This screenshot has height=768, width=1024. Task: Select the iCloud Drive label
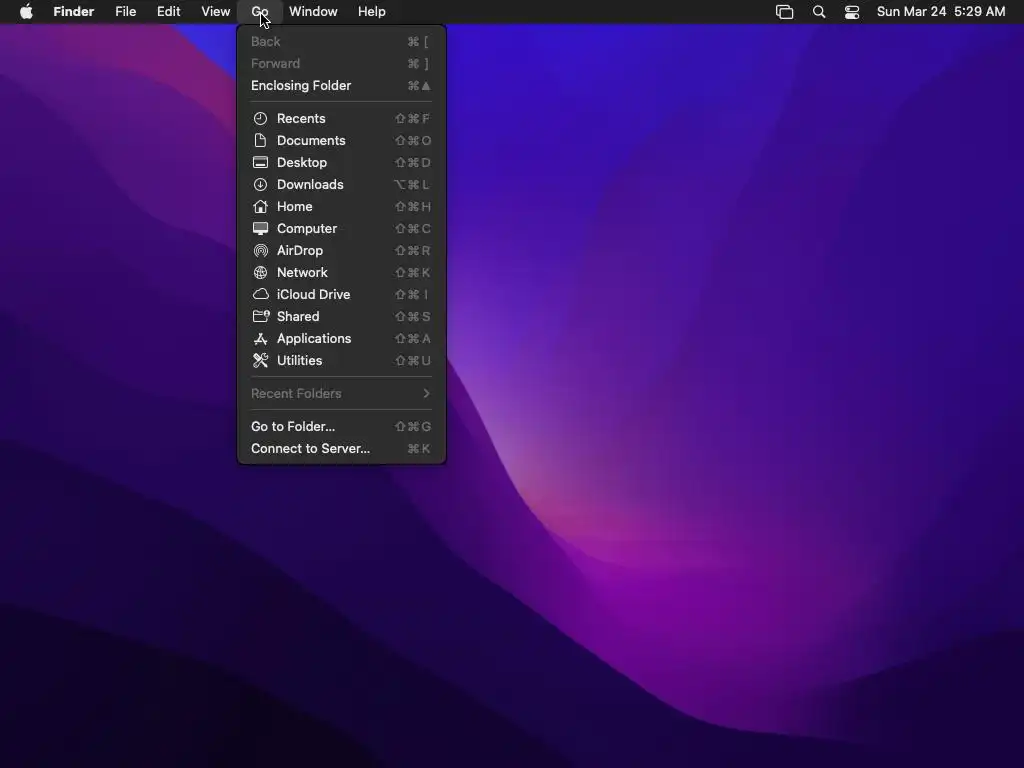(313, 295)
